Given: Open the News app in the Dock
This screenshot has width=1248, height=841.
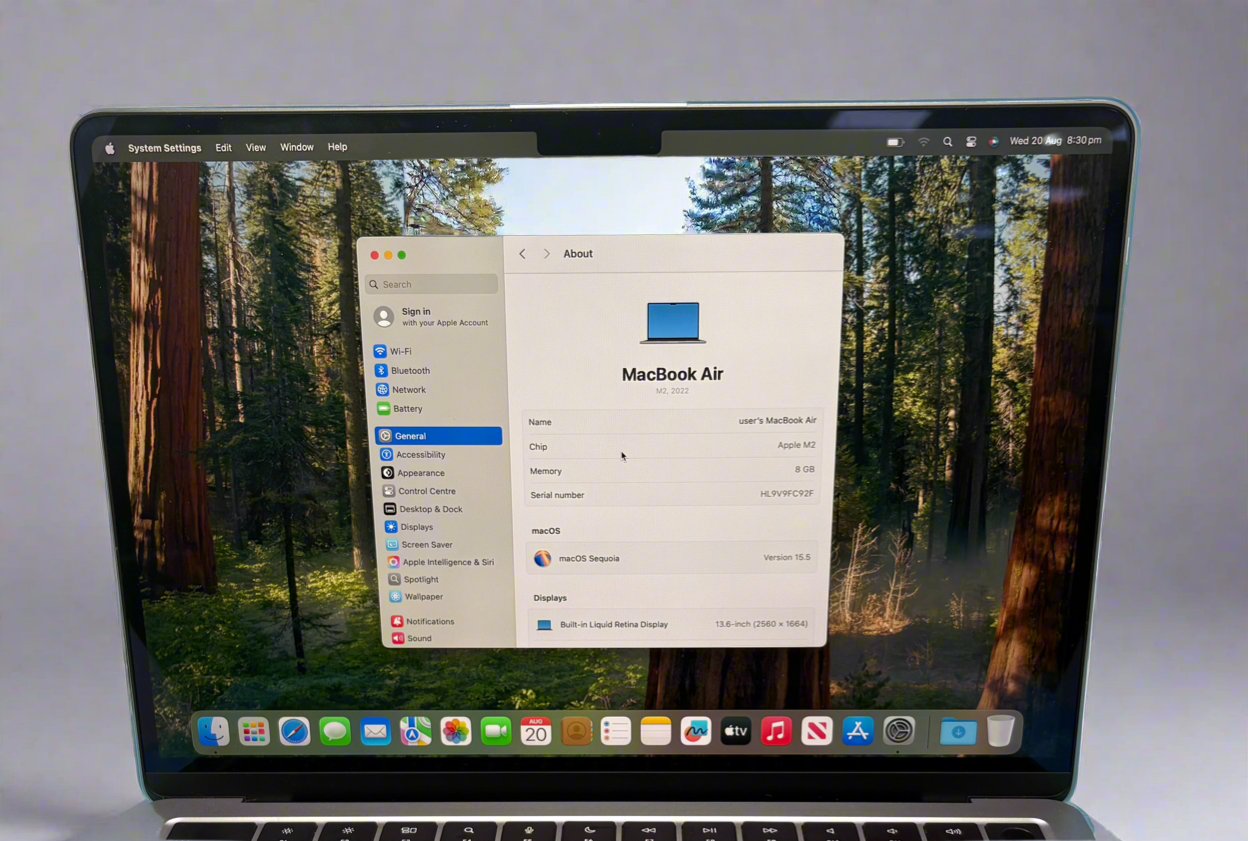Looking at the screenshot, I should pos(817,732).
